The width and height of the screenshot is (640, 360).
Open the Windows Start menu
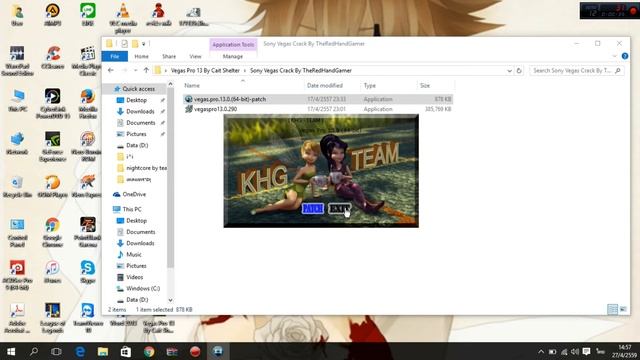[11, 351]
